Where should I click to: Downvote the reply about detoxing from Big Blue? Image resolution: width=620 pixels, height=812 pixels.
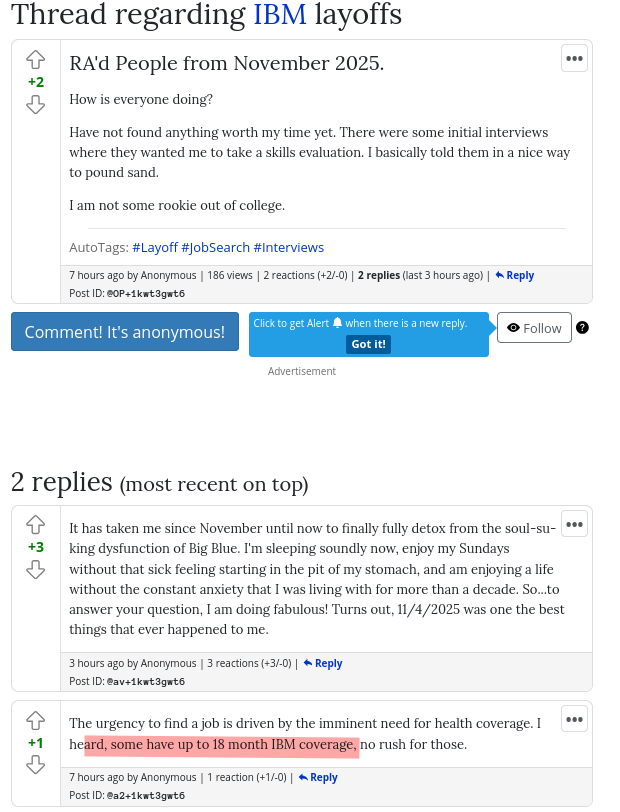click(x=36, y=570)
